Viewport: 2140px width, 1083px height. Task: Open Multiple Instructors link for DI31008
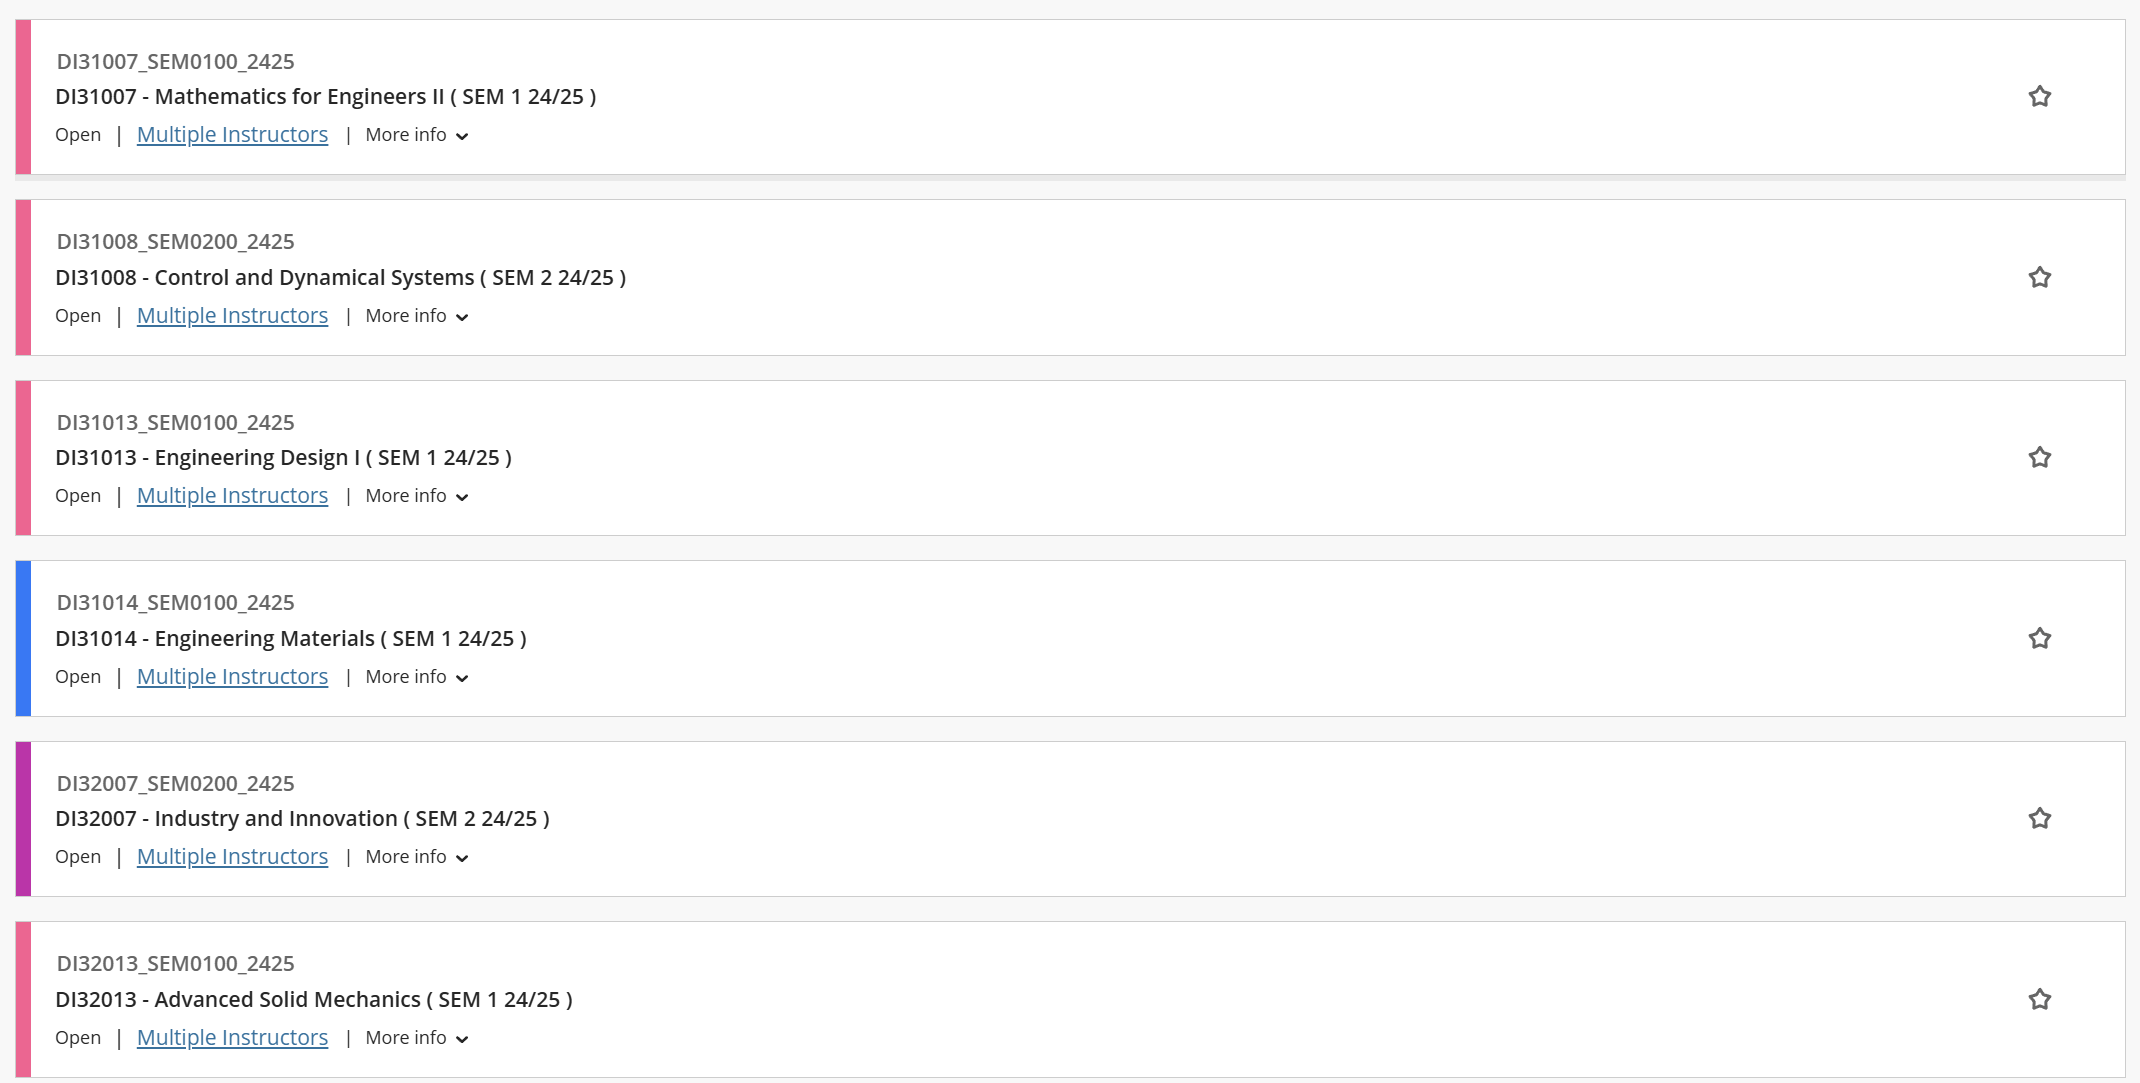[232, 316]
